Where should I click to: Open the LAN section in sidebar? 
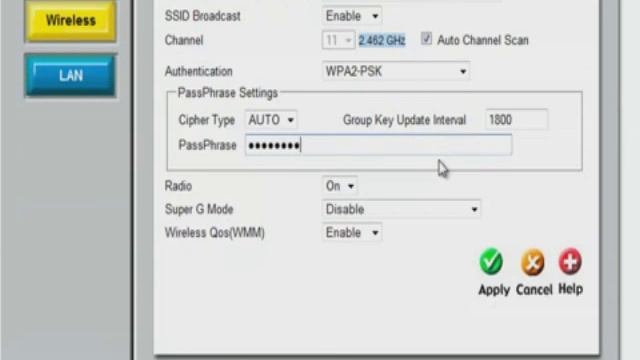[x=71, y=76]
